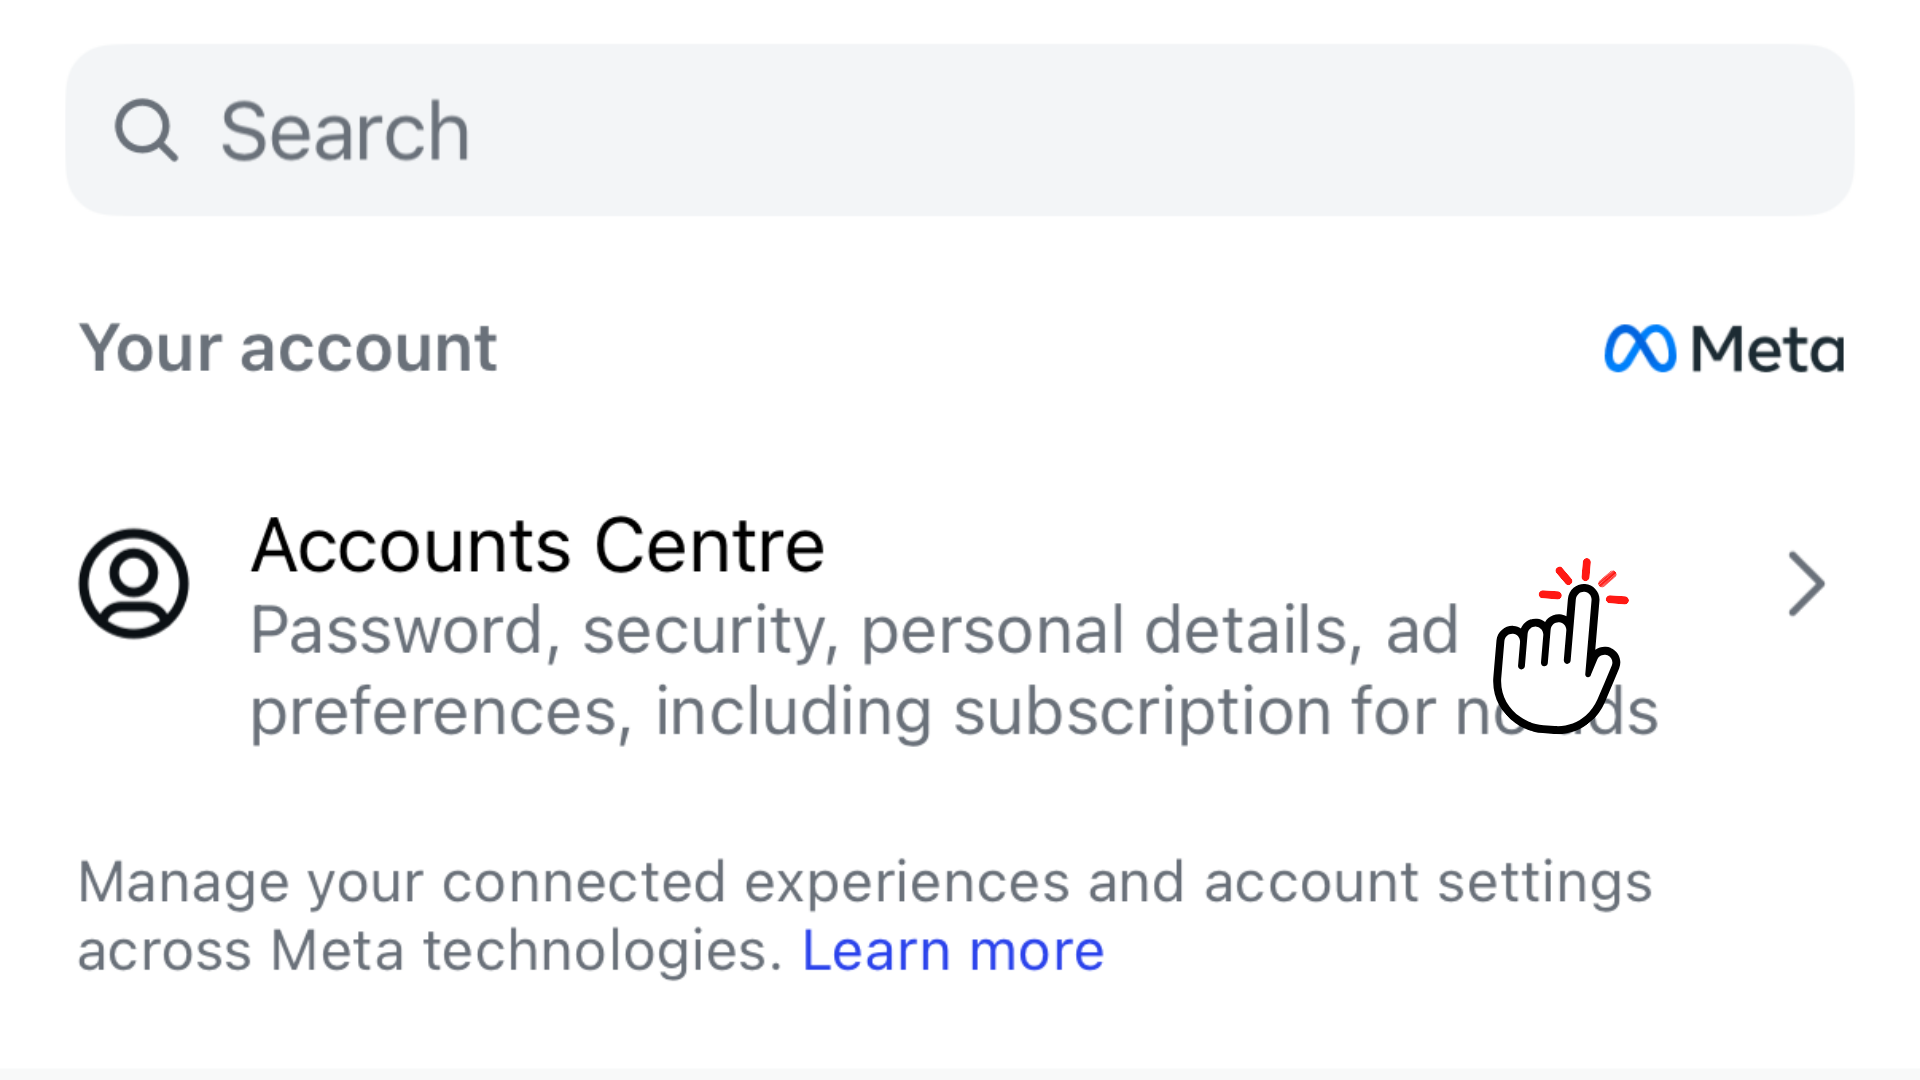Click the word "Accounts" in the row title

(411, 546)
